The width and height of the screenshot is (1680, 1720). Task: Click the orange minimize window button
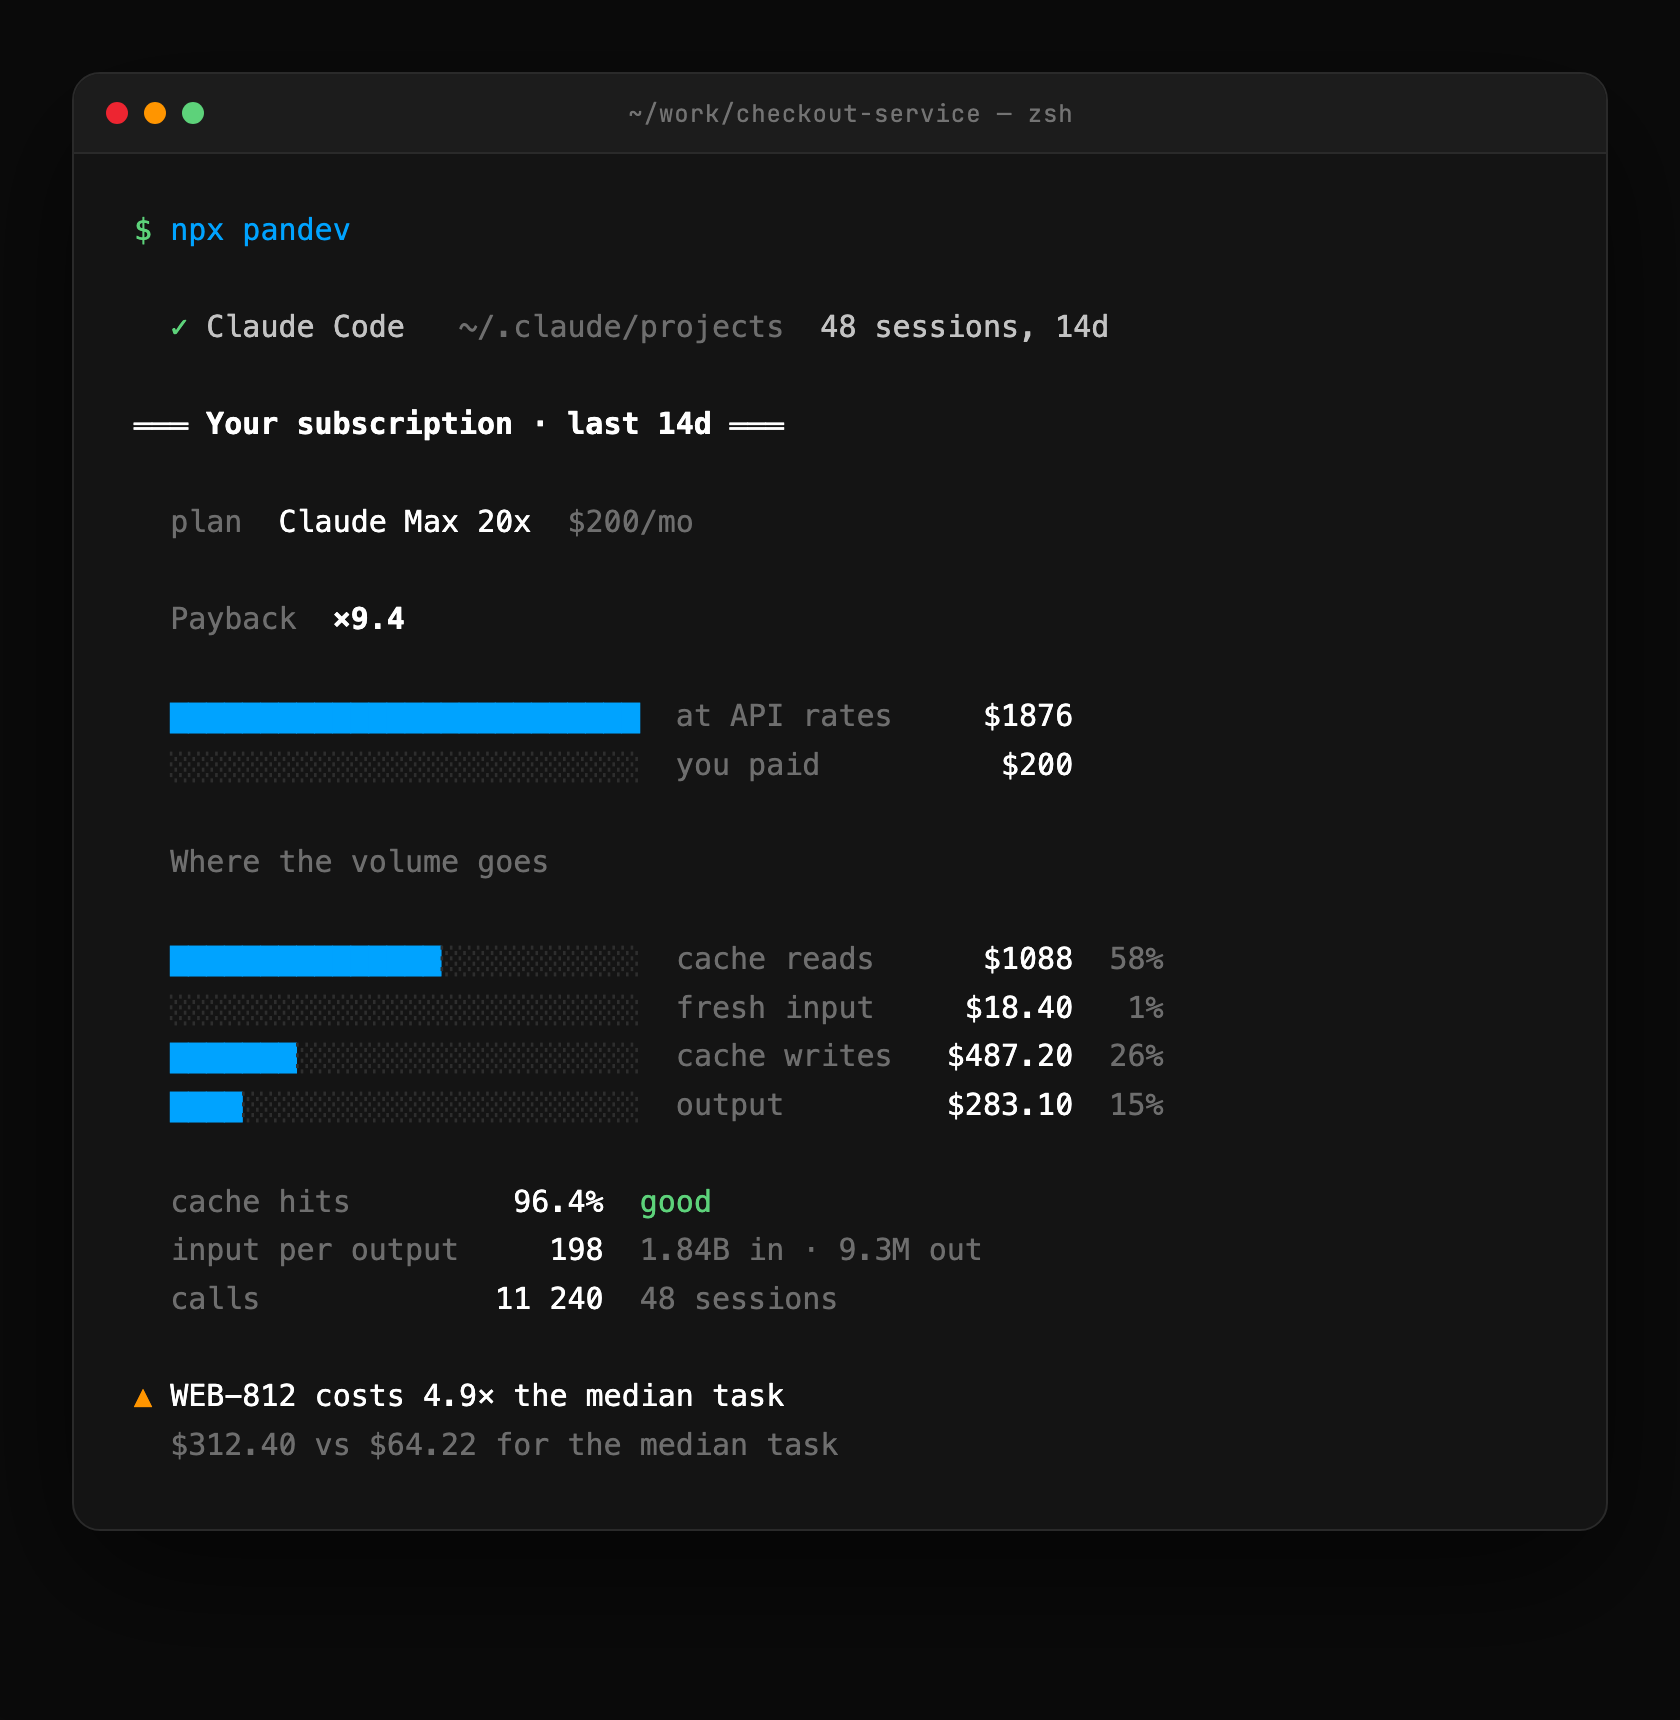pyautogui.click(x=155, y=113)
